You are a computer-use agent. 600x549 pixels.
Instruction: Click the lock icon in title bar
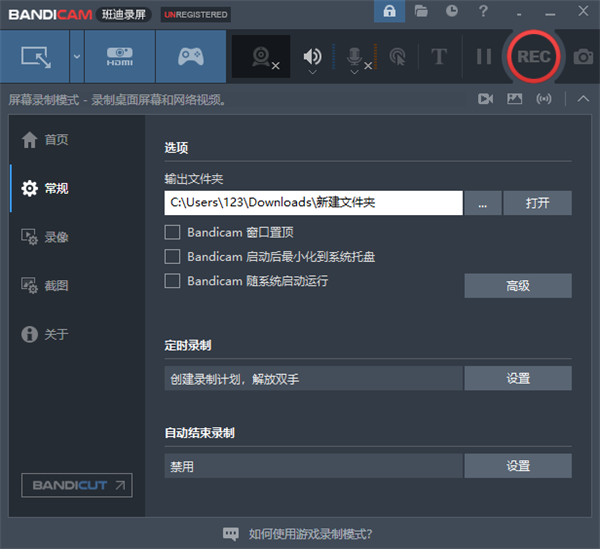[x=390, y=11]
